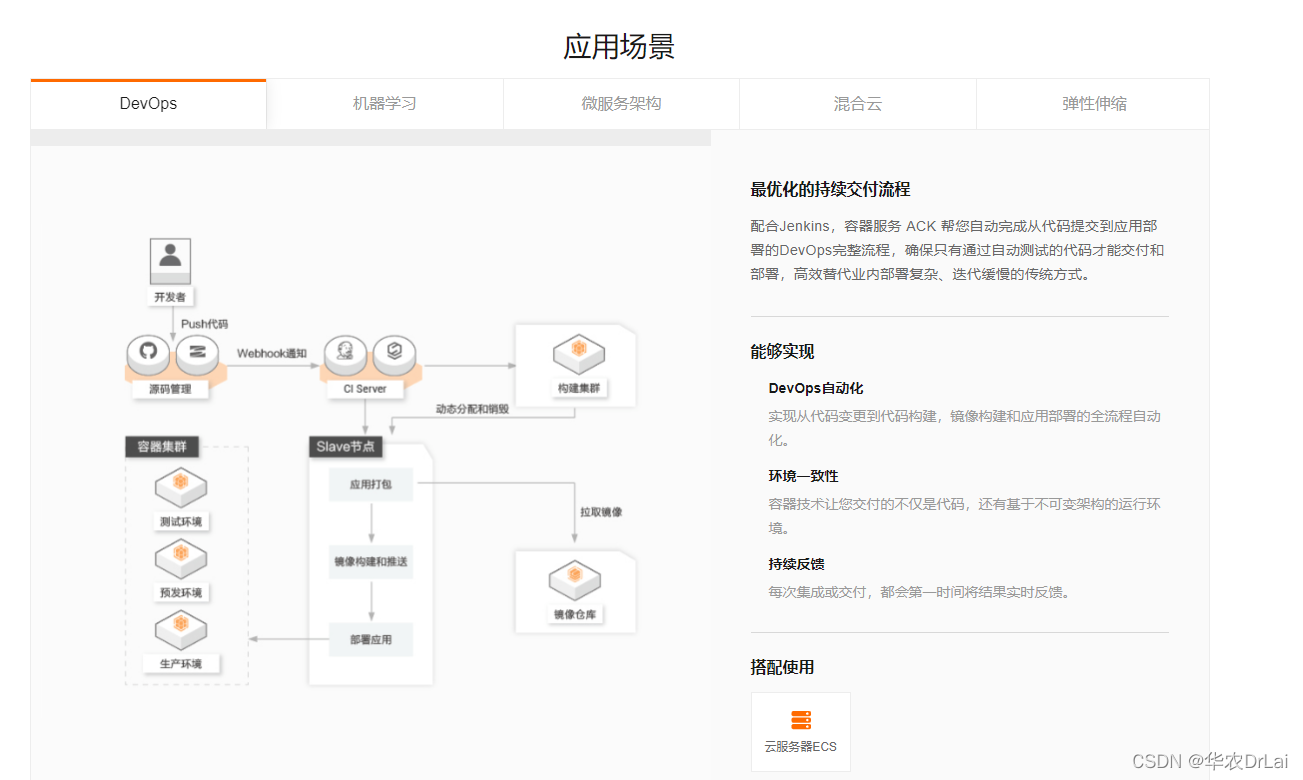Click the Push代码 arrow label
Screen dimensions: 1303x780
pyautogui.click(x=205, y=324)
